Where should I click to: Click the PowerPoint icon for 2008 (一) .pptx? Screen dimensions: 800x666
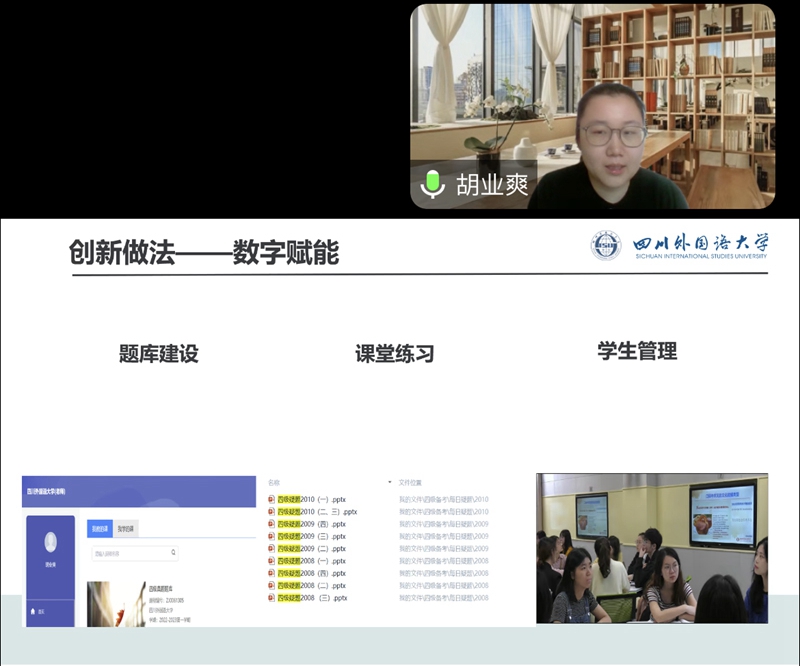click(x=271, y=561)
